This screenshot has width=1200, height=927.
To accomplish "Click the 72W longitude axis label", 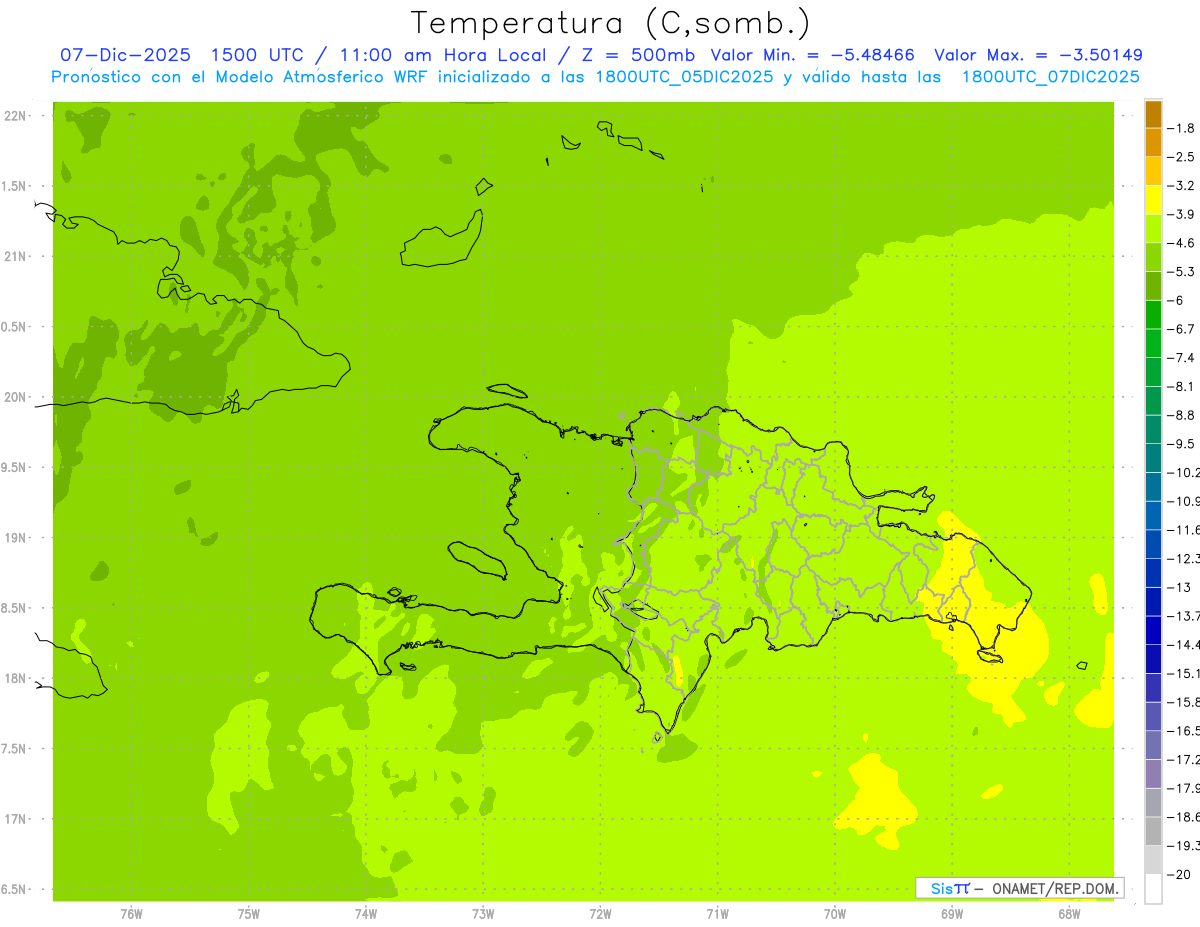I will 600,913.
